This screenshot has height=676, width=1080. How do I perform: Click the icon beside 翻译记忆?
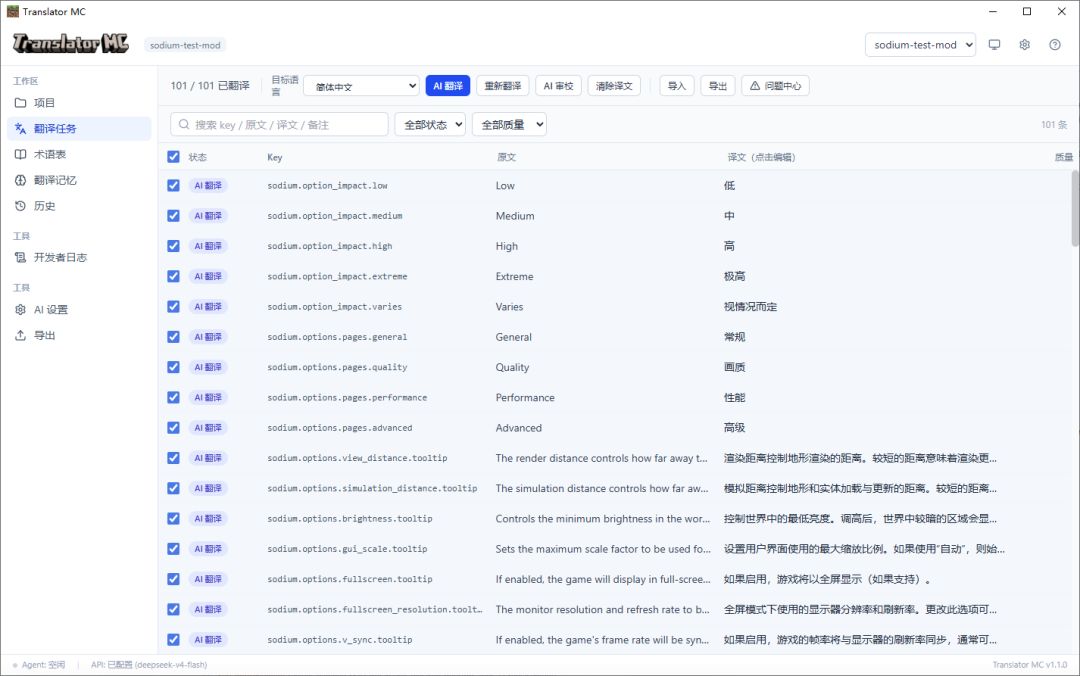pos(21,181)
